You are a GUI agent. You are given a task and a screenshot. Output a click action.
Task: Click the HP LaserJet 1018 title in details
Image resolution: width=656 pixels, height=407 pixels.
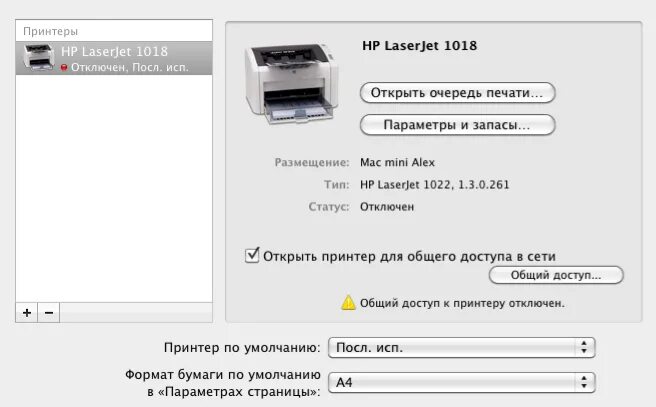419,45
